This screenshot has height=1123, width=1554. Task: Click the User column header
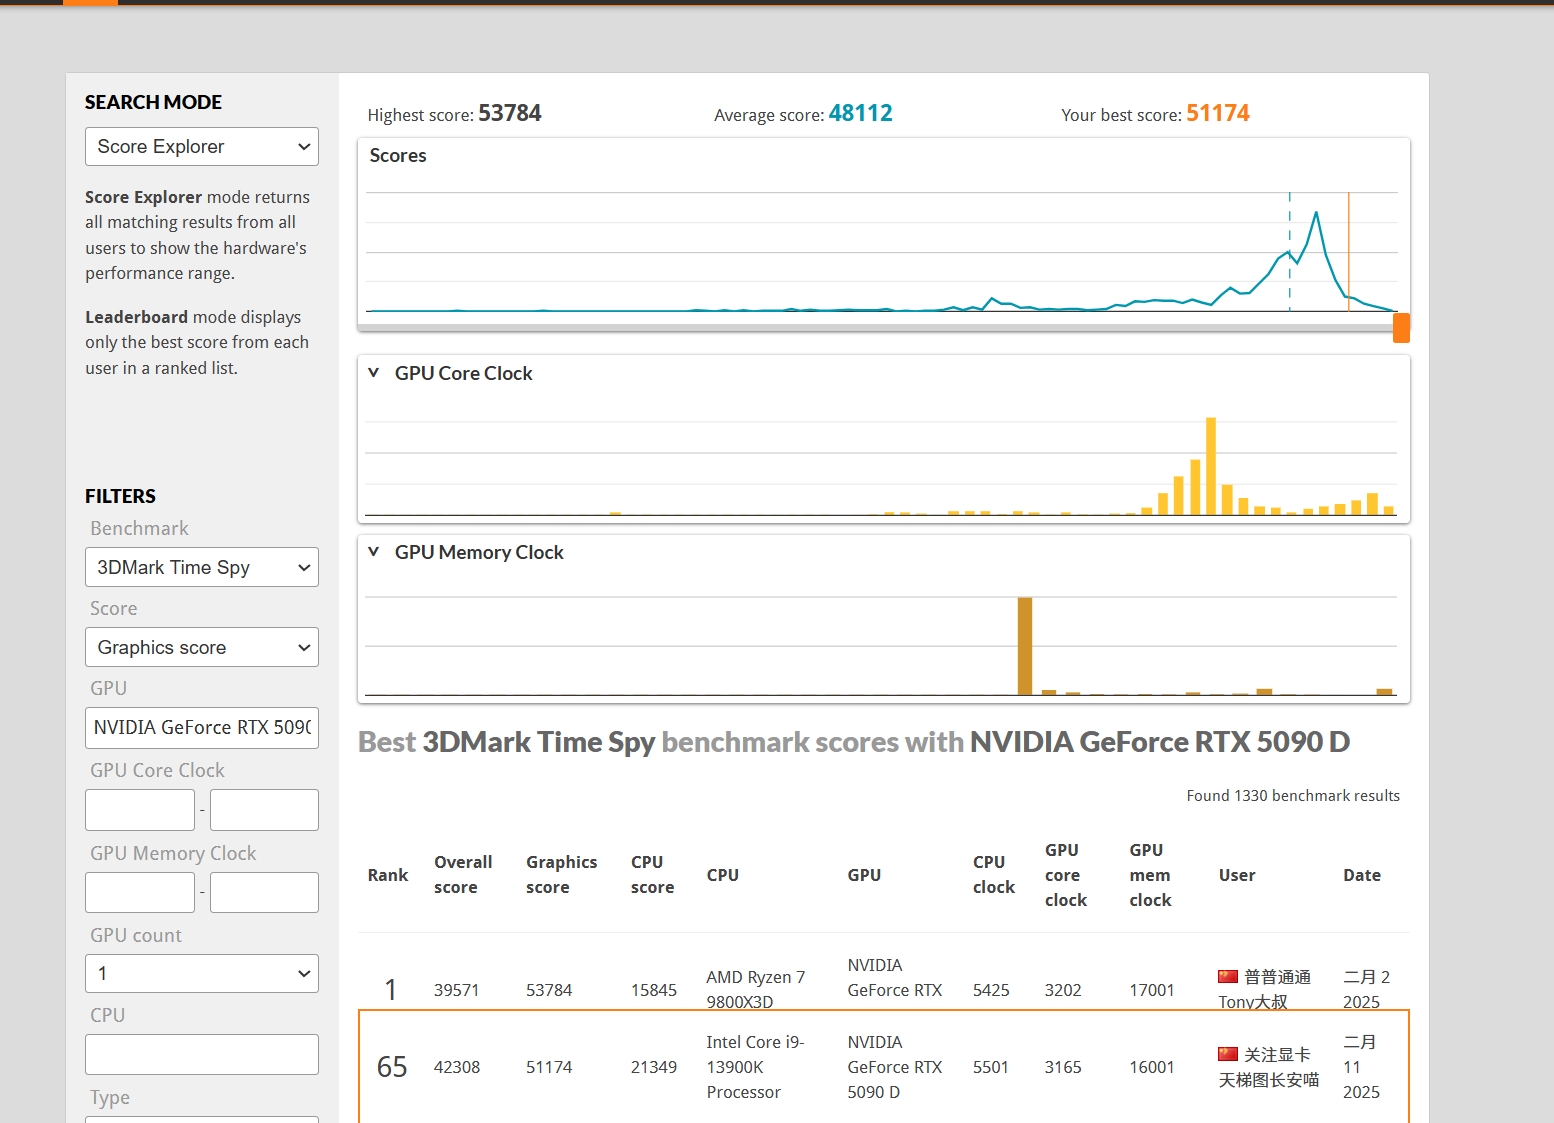click(1237, 875)
